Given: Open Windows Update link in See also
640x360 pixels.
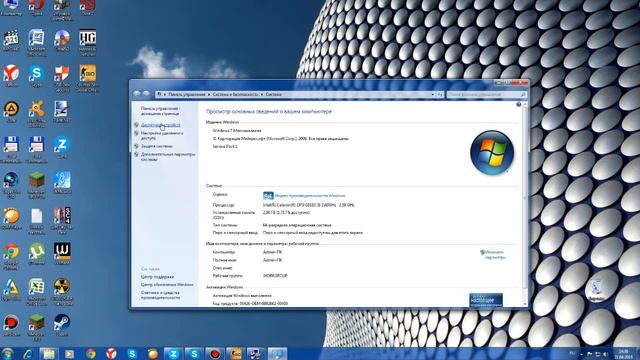Looking at the screenshot, I should [x=167, y=284].
